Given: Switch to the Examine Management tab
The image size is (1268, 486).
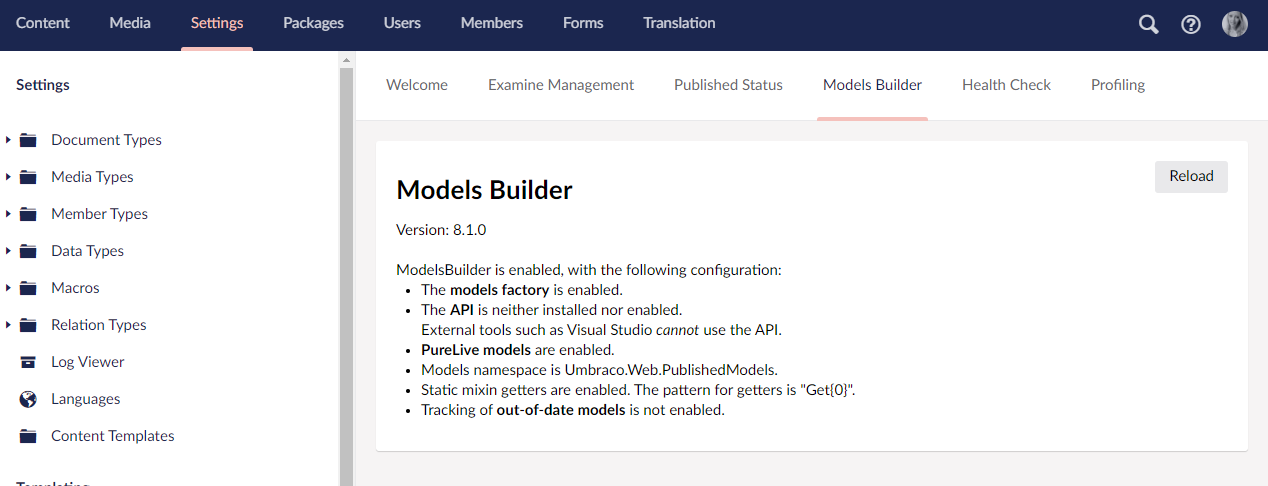Looking at the screenshot, I should coord(561,85).
